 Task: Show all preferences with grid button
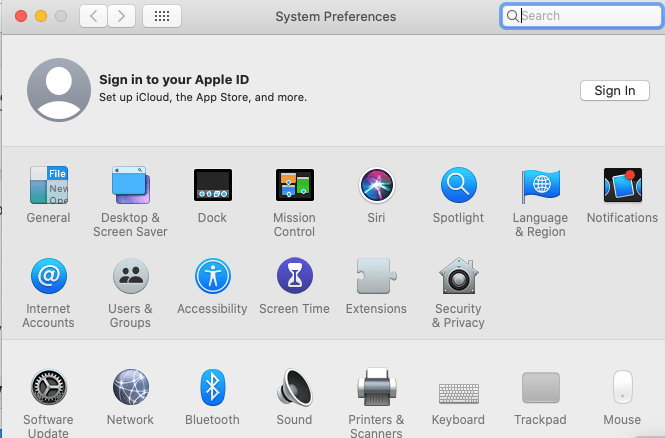[x=162, y=16]
